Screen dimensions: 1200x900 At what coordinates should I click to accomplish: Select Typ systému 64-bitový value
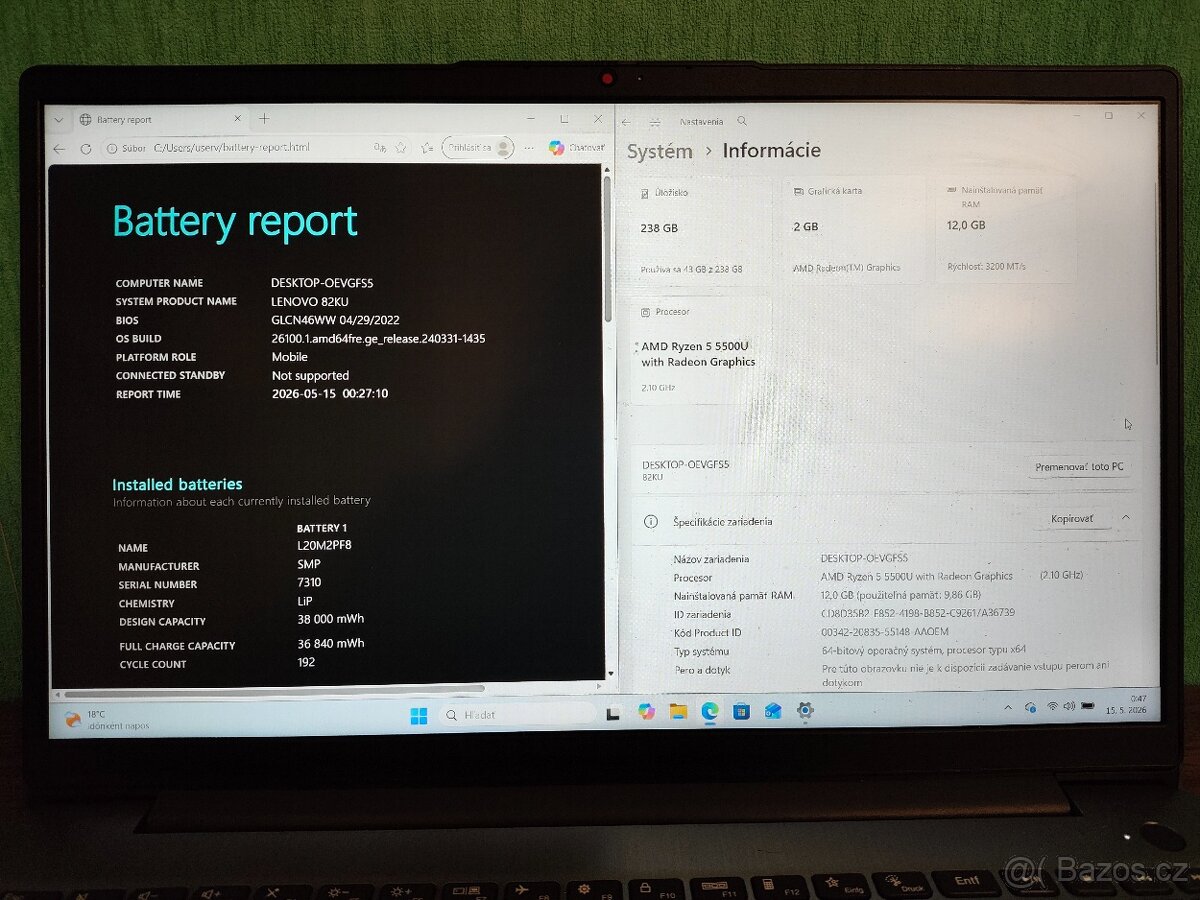[x=923, y=650]
